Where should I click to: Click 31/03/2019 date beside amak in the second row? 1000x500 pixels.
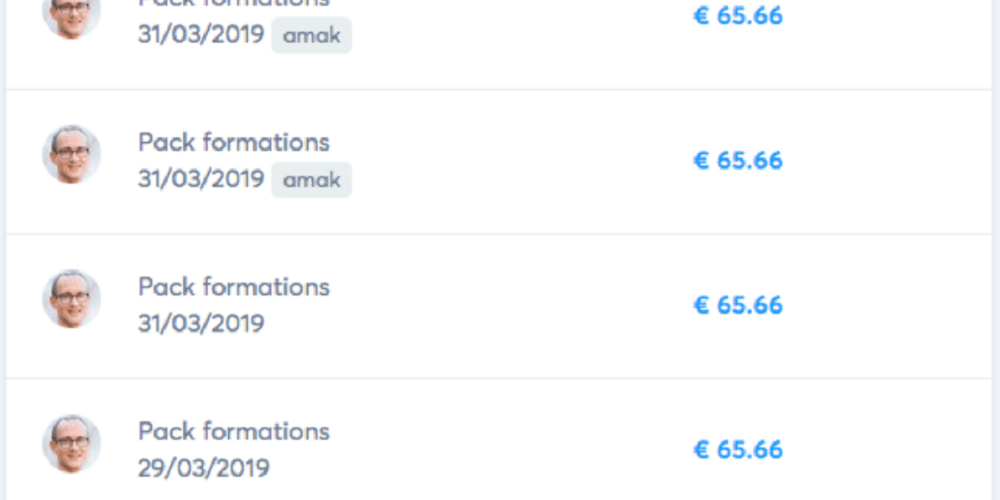tap(201, 179)
